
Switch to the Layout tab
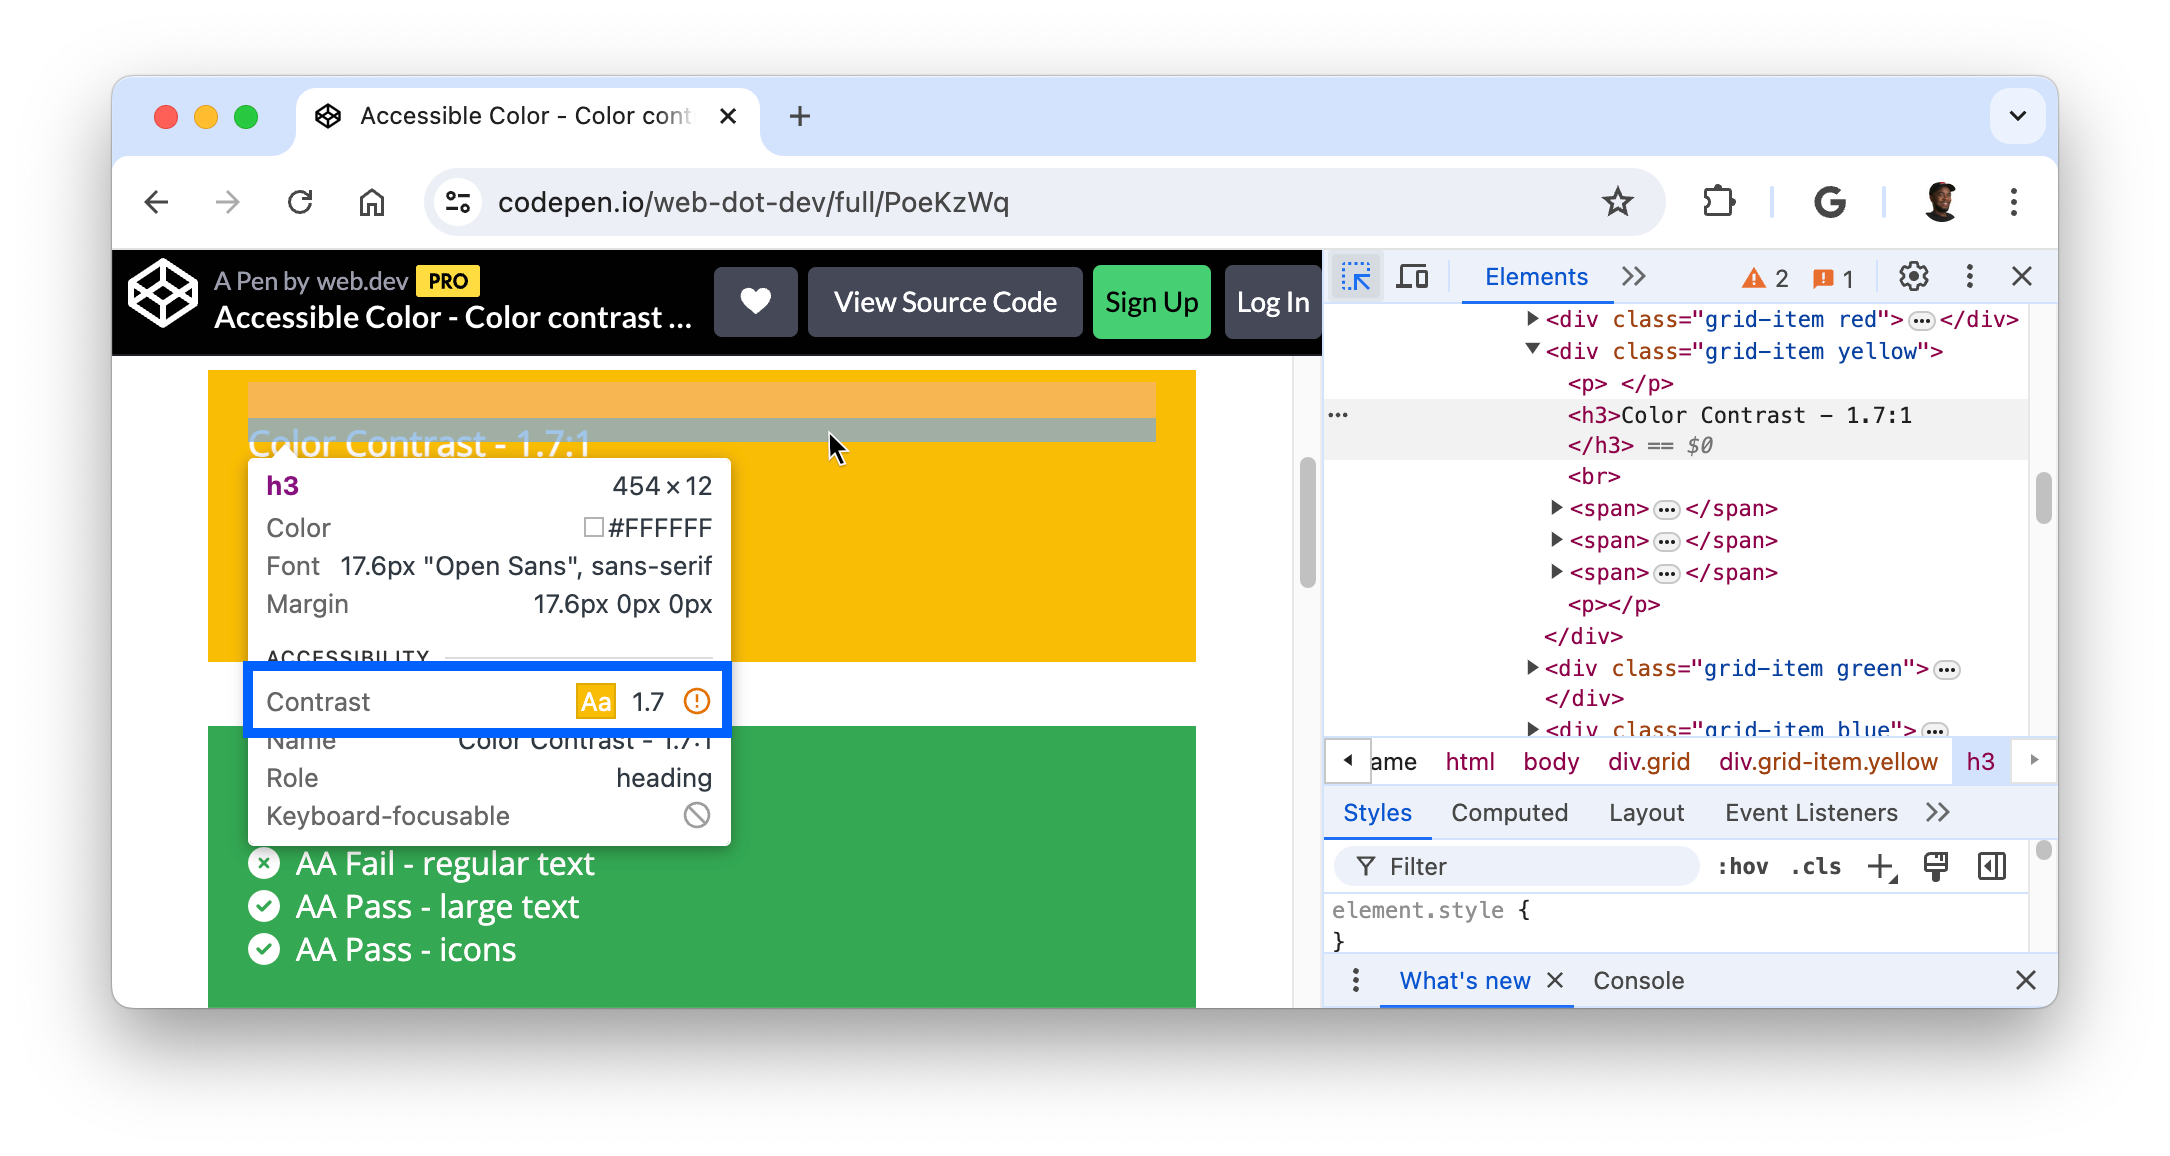click(x=1646, y=813)
